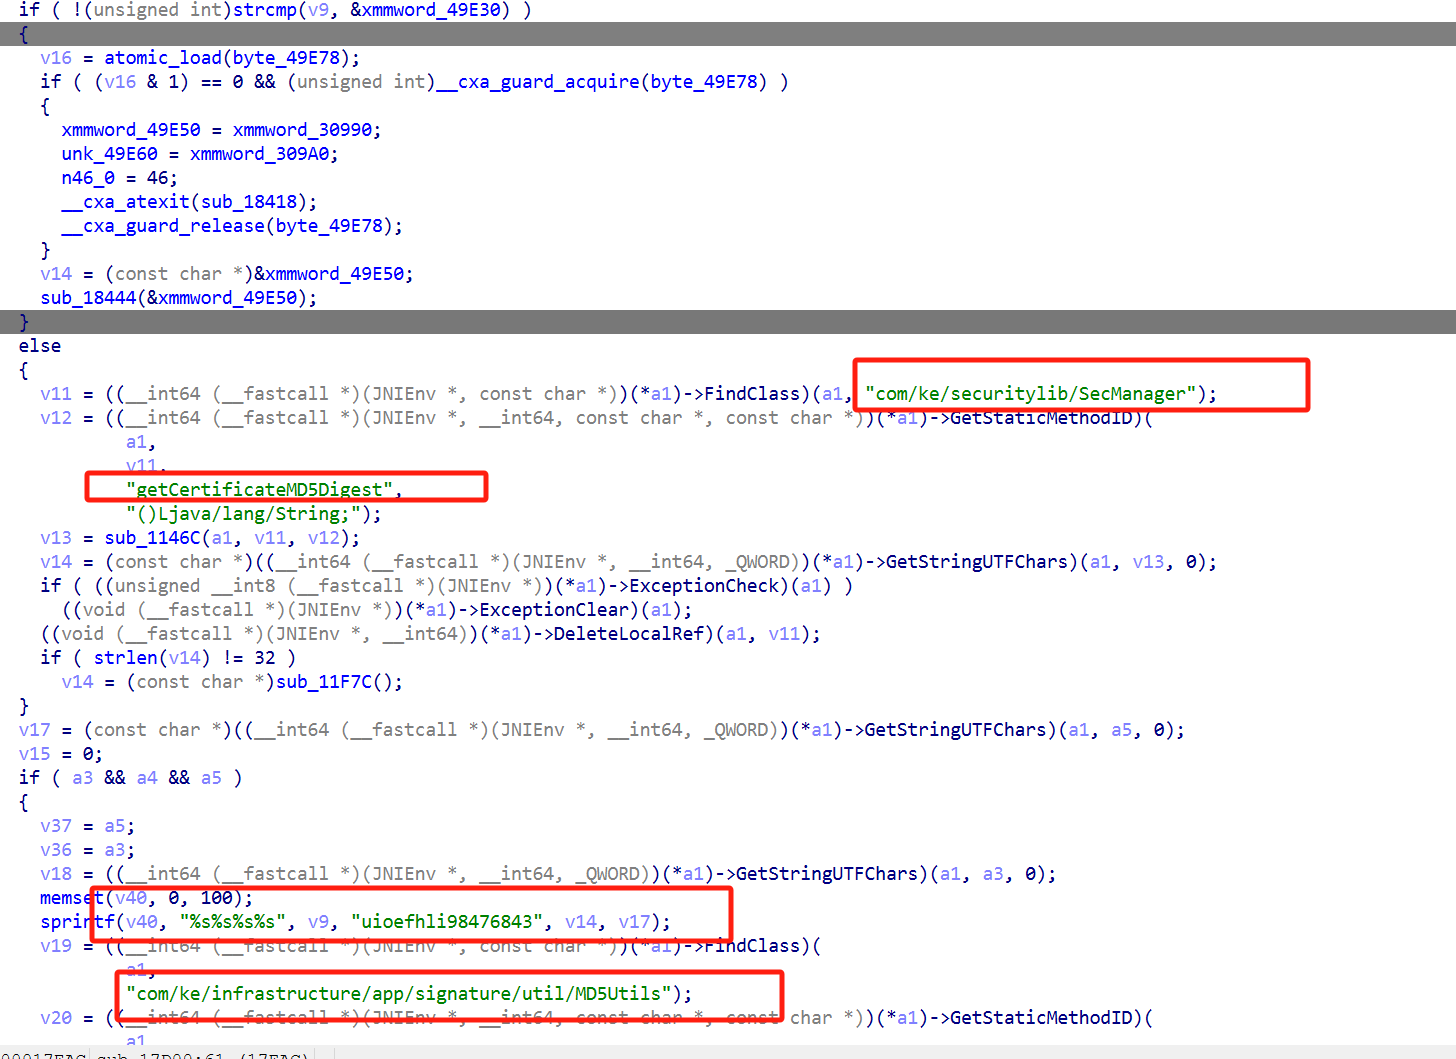Select the __cxa_guard_acquire call
This screenshot has height=1059, width=1456.
point(537,82)
